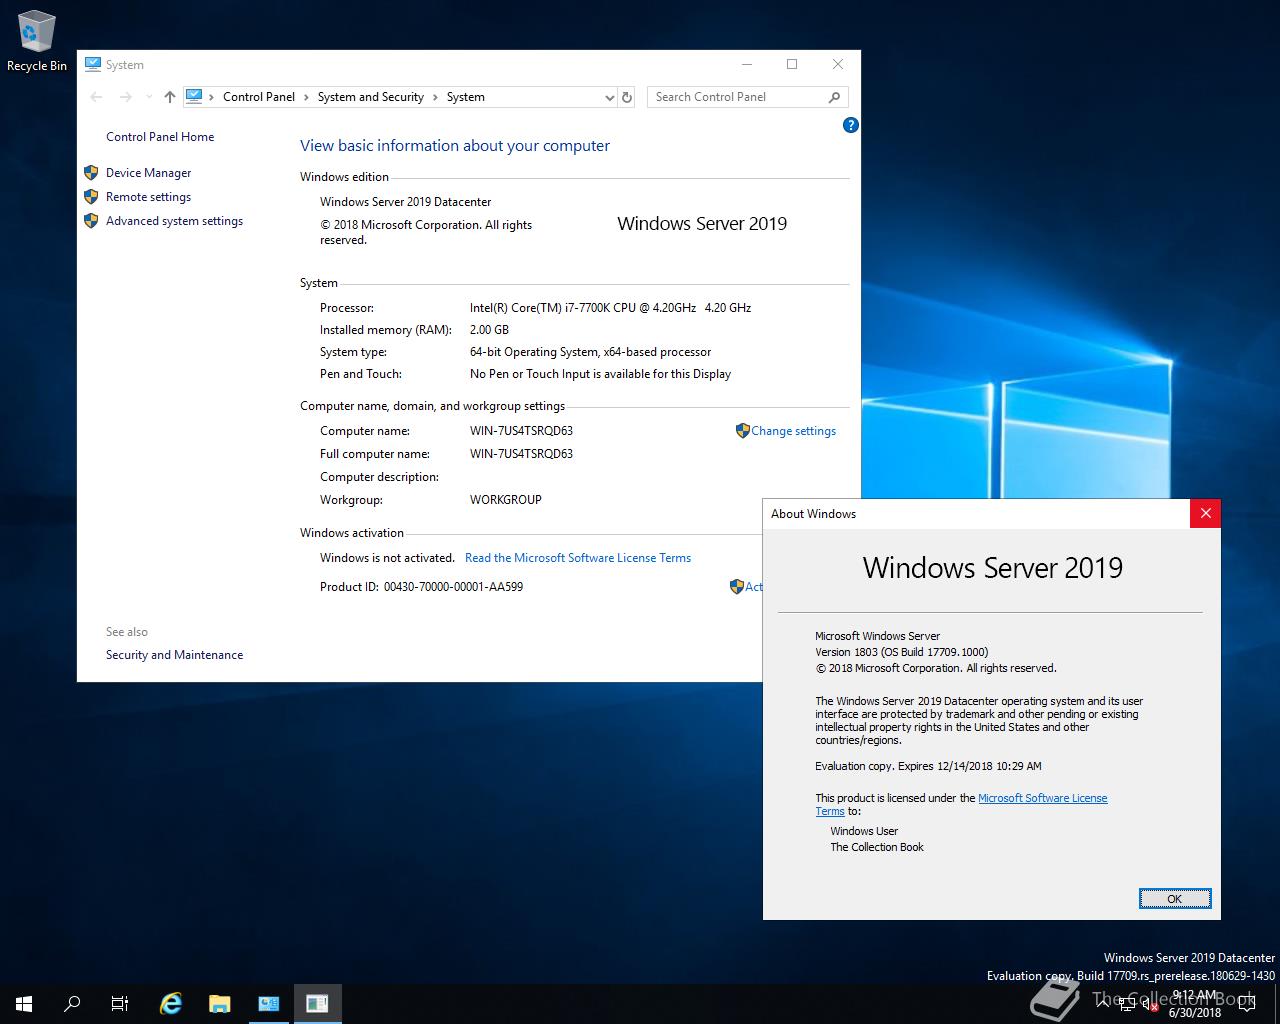Open clock showing 6/30/2018
Image resolution: width=1280 pixels, height=1024 pixels.
coord(1195,1004)
